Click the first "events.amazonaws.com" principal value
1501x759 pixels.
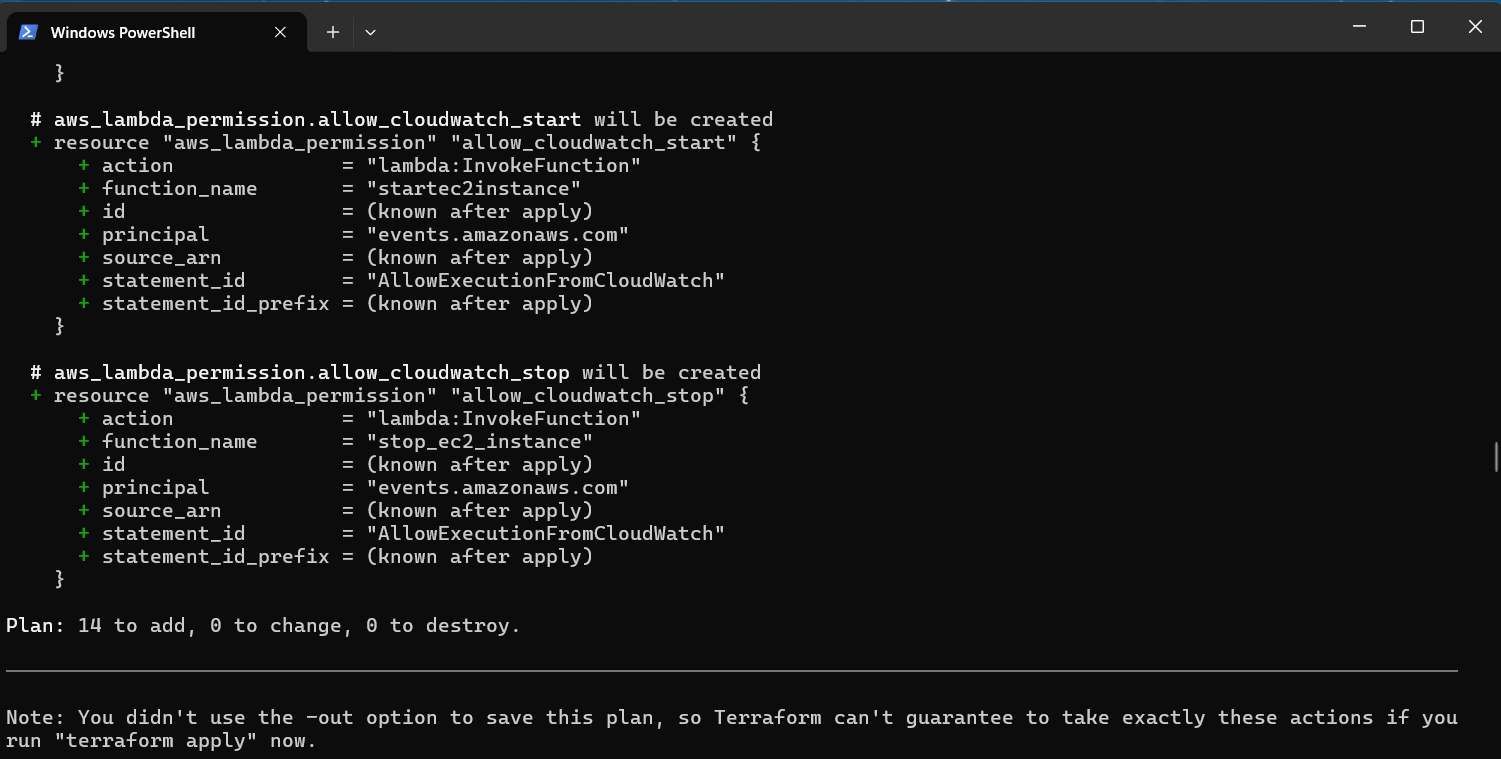pyautogui.click(x=497, y=235)
